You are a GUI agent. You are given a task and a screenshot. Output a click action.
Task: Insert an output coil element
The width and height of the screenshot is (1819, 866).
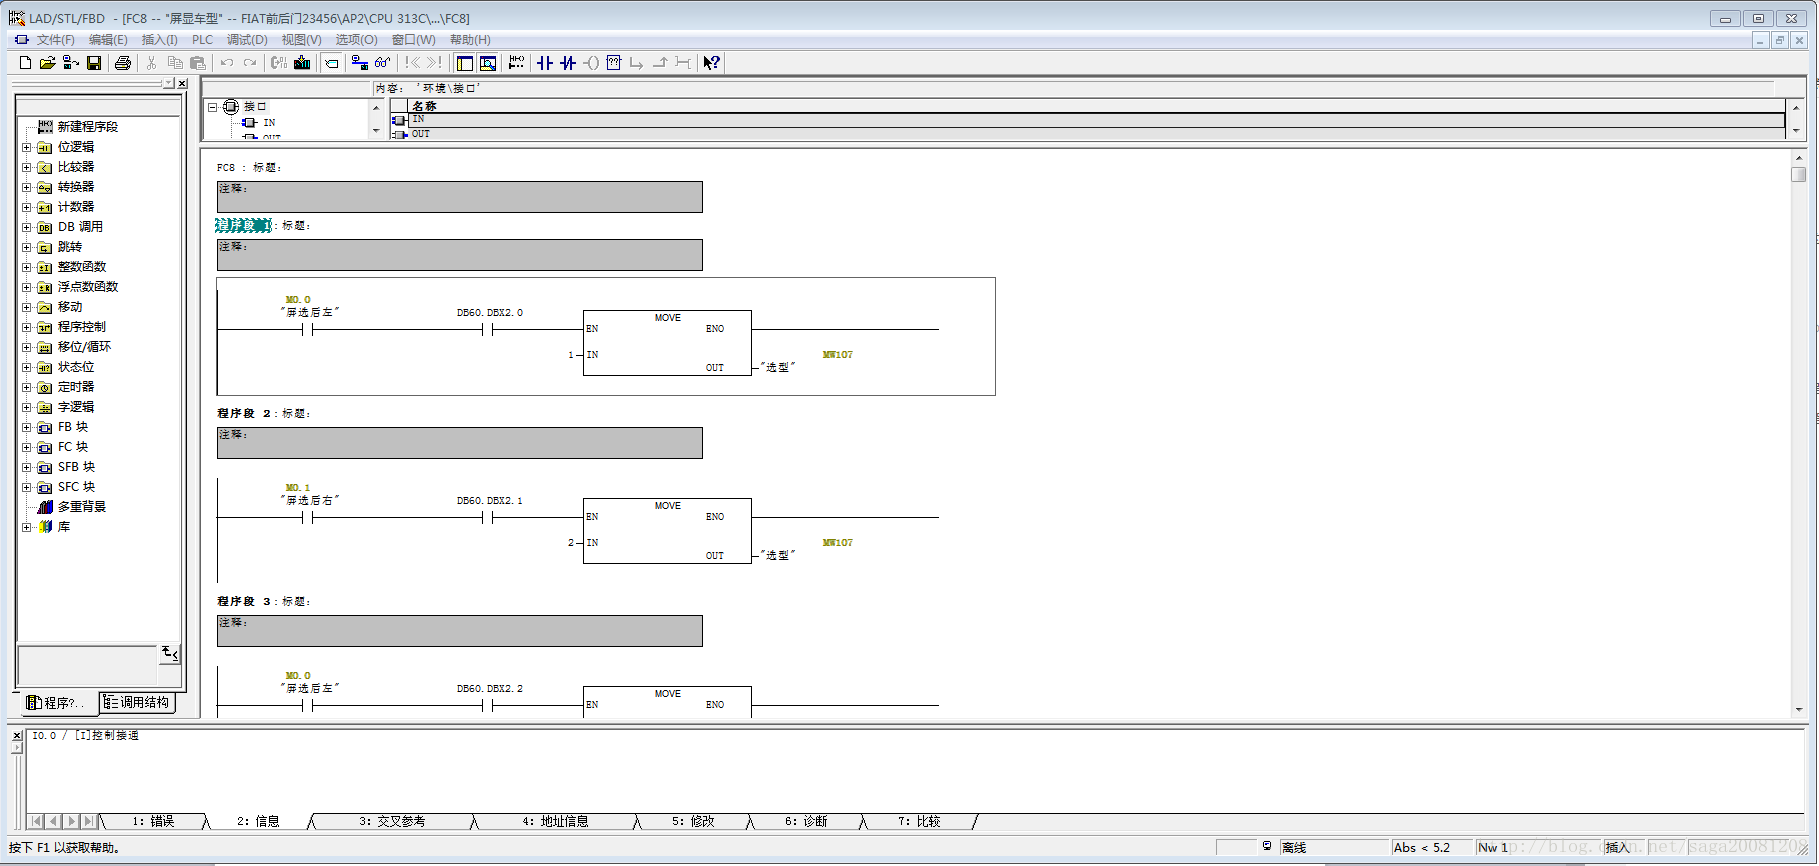pyautogui.click(x=591, y=63)
